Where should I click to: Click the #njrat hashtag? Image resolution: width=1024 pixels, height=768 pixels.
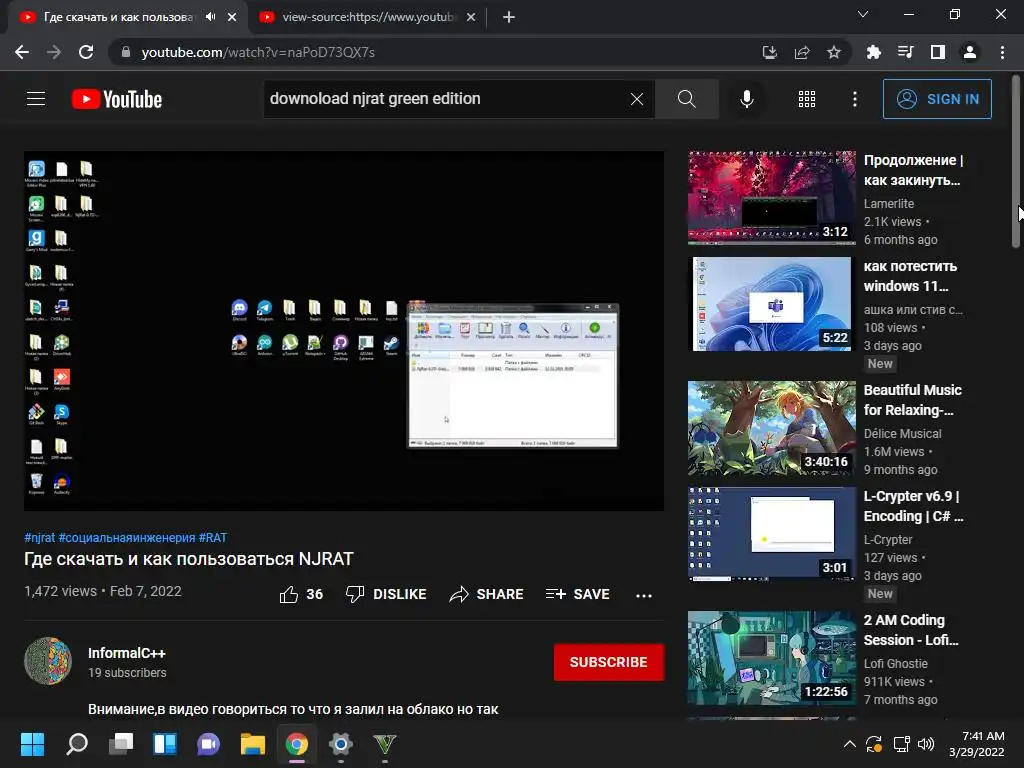click(x=40, y=537)
